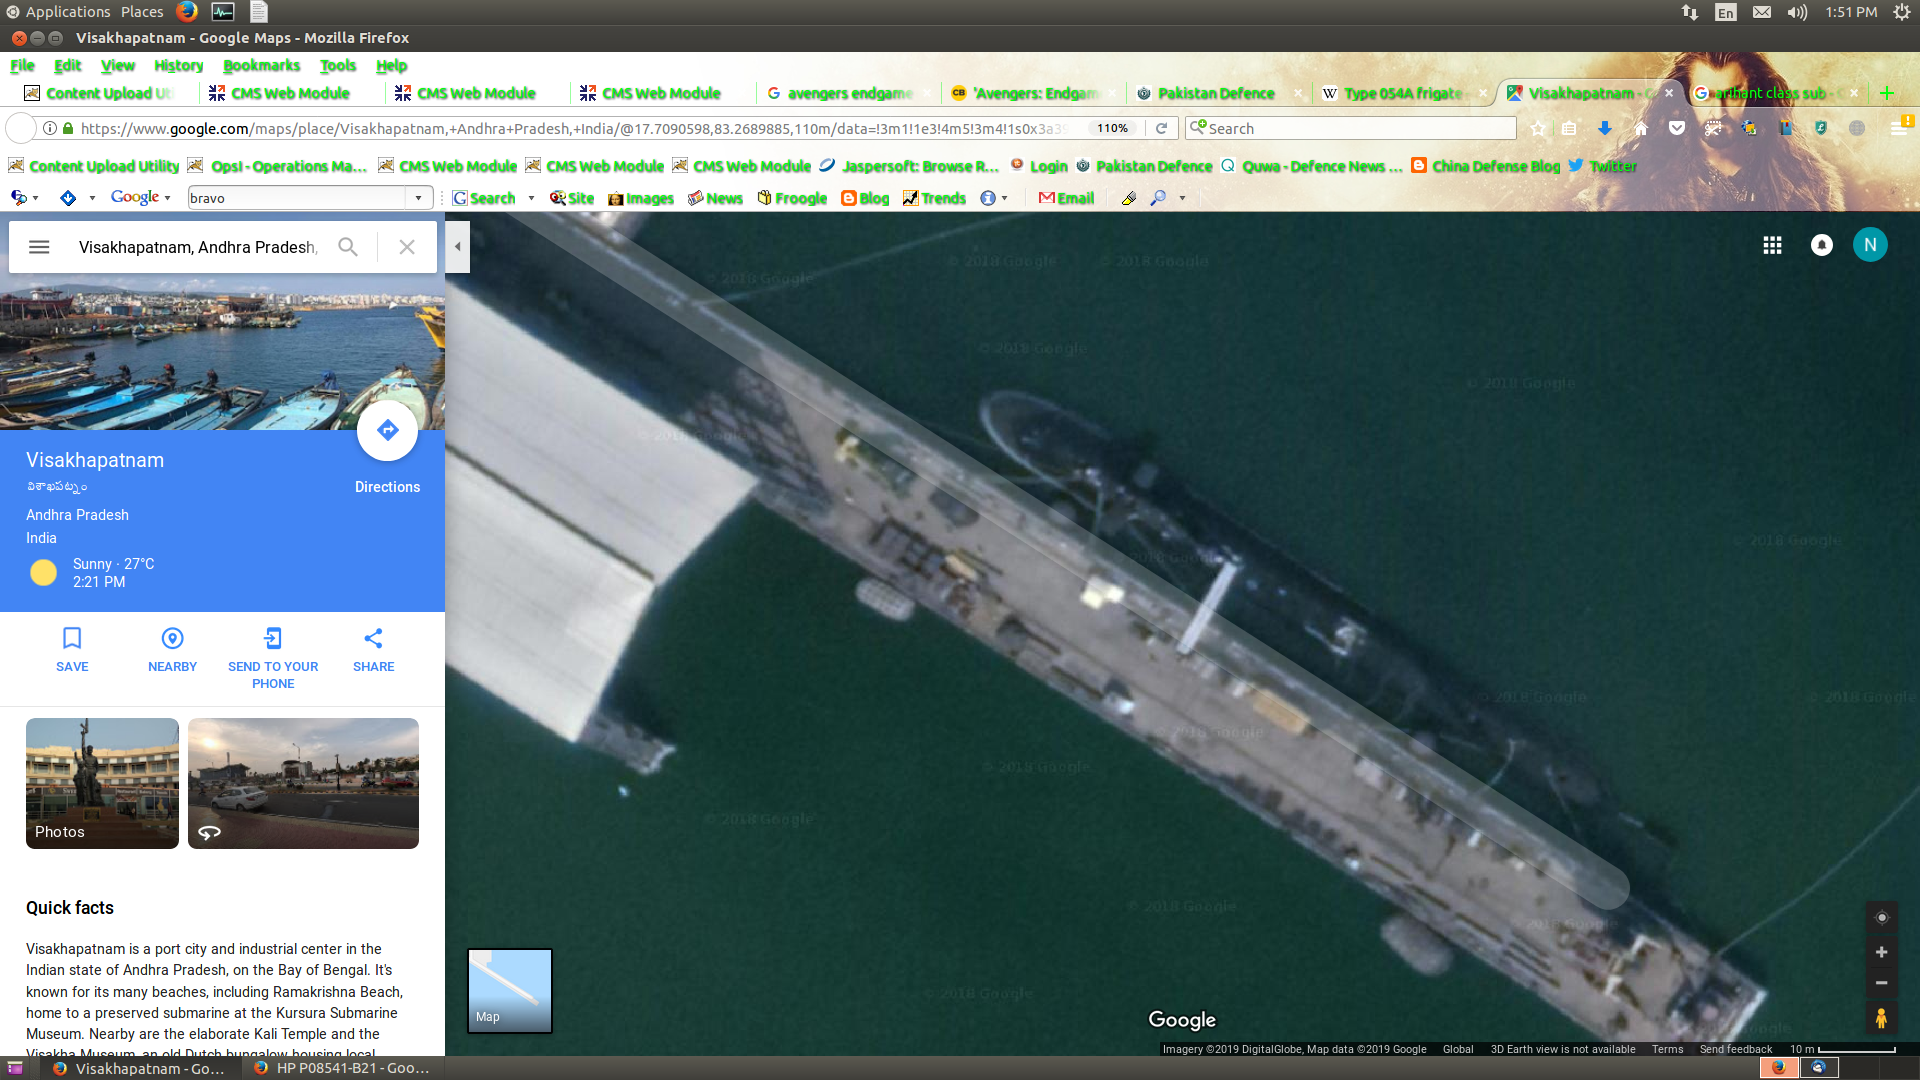Viewport: 1920px width, 1080px height.
Task: Click the Email Gmail toolbar button
Action: [1066, 198]
